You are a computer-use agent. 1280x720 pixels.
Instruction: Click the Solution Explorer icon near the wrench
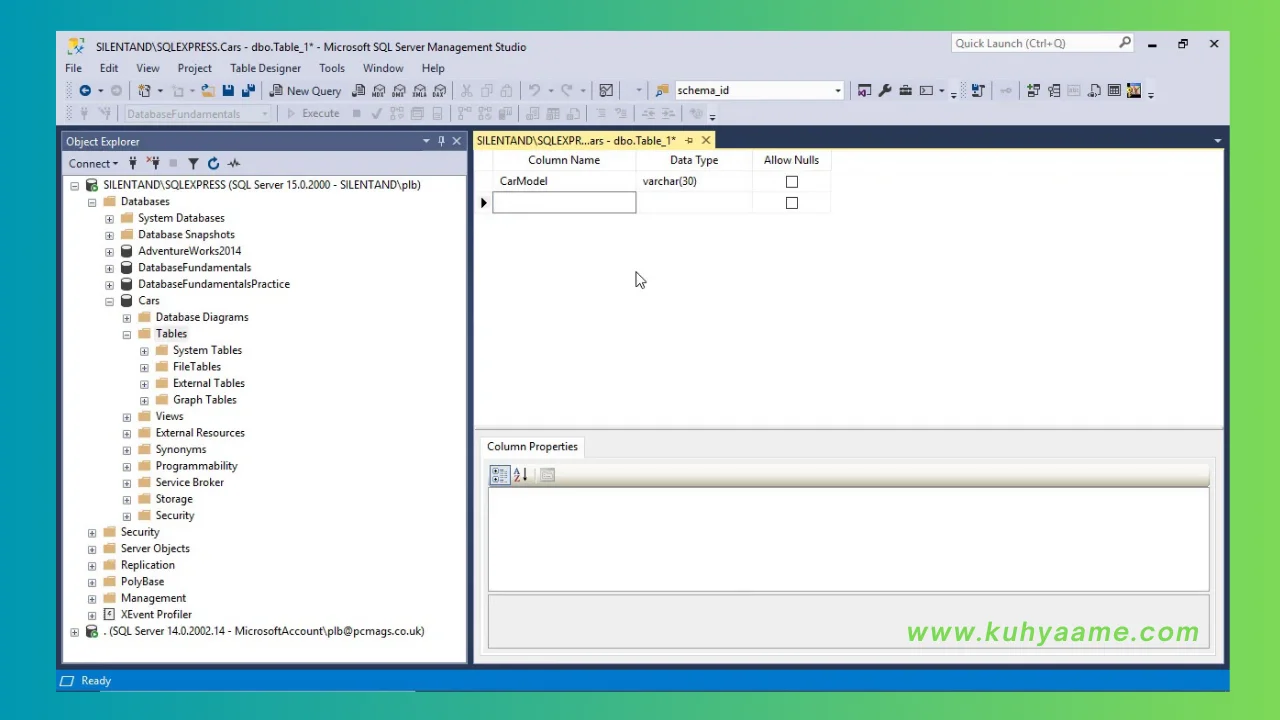864,90
